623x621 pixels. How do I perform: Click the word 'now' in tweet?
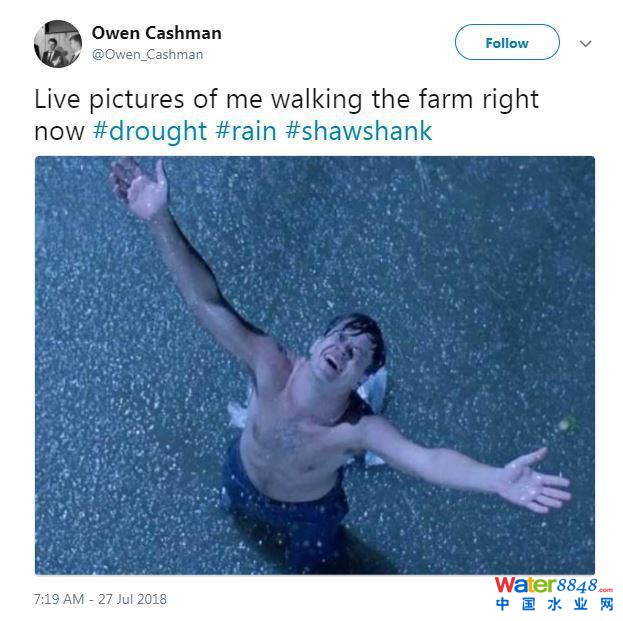click(59, 132)
